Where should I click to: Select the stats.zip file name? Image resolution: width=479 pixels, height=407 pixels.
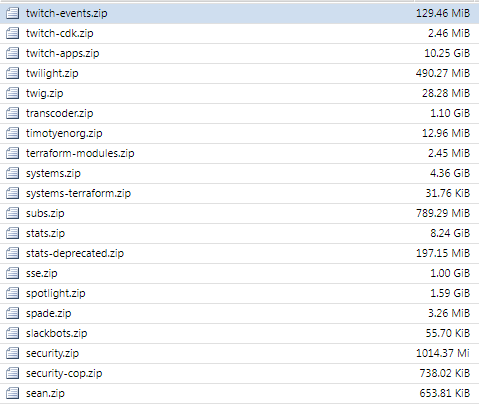tap(46, 233)
